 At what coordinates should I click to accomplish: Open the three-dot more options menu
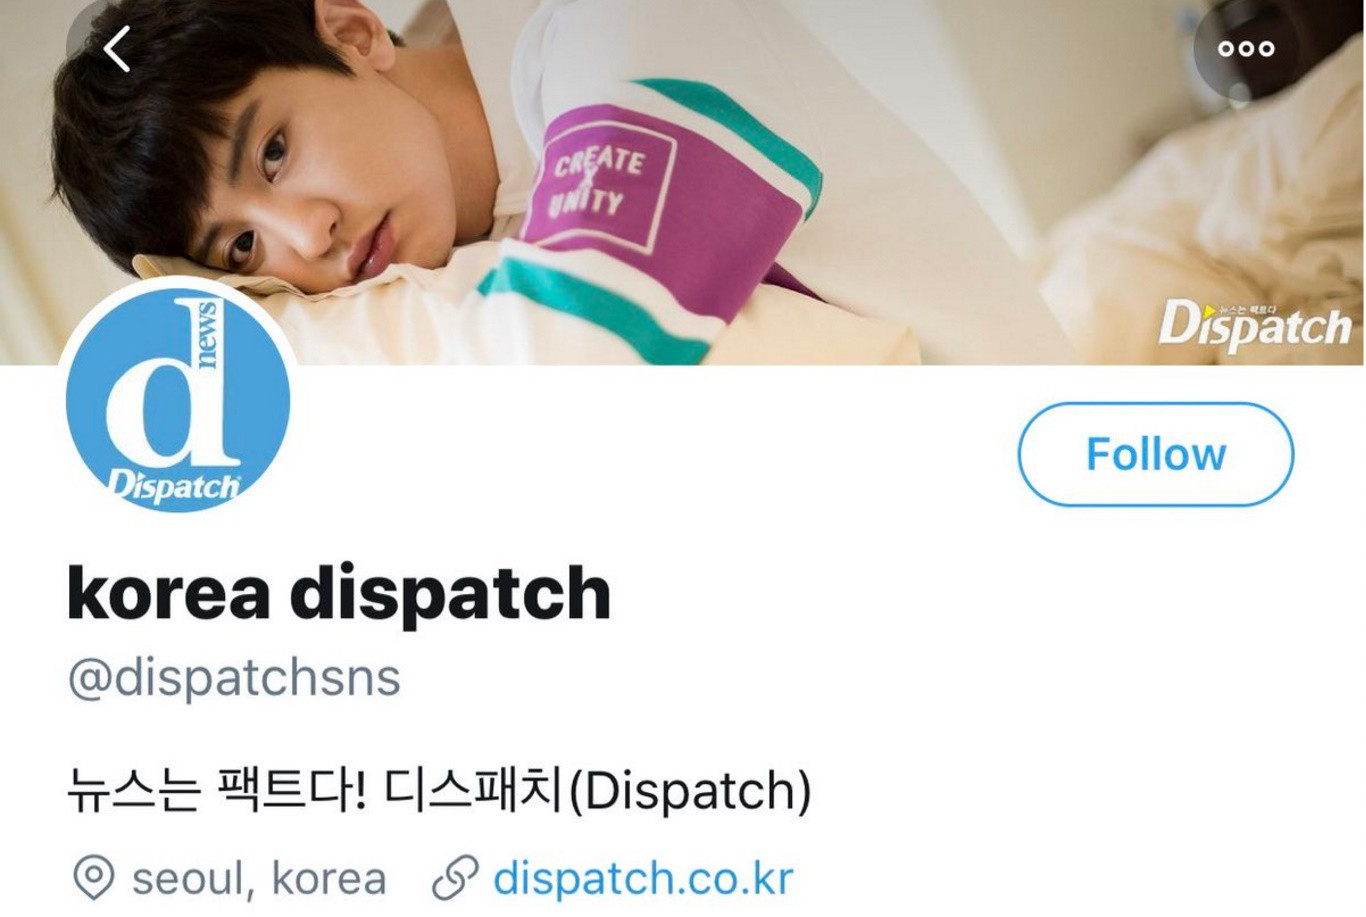click(x=1246, y=48)
